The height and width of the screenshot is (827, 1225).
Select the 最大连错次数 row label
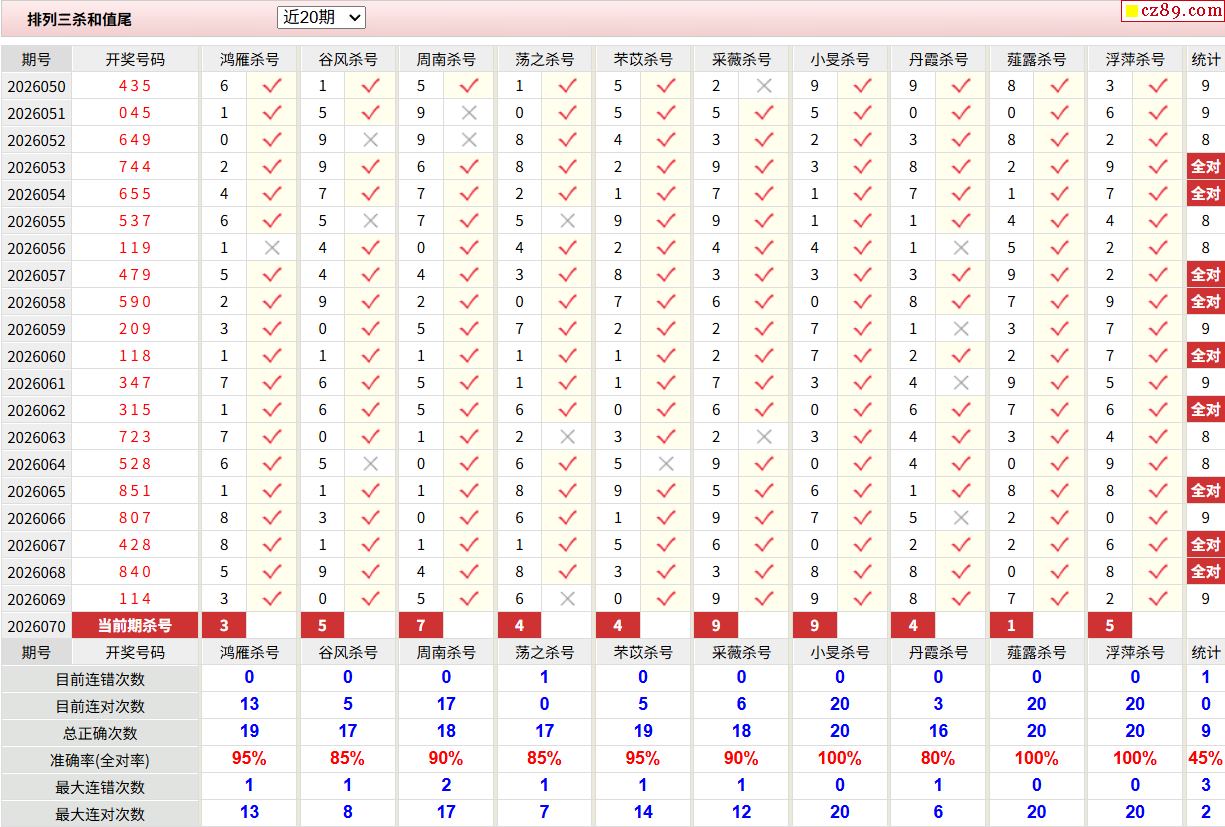[100, 787]
